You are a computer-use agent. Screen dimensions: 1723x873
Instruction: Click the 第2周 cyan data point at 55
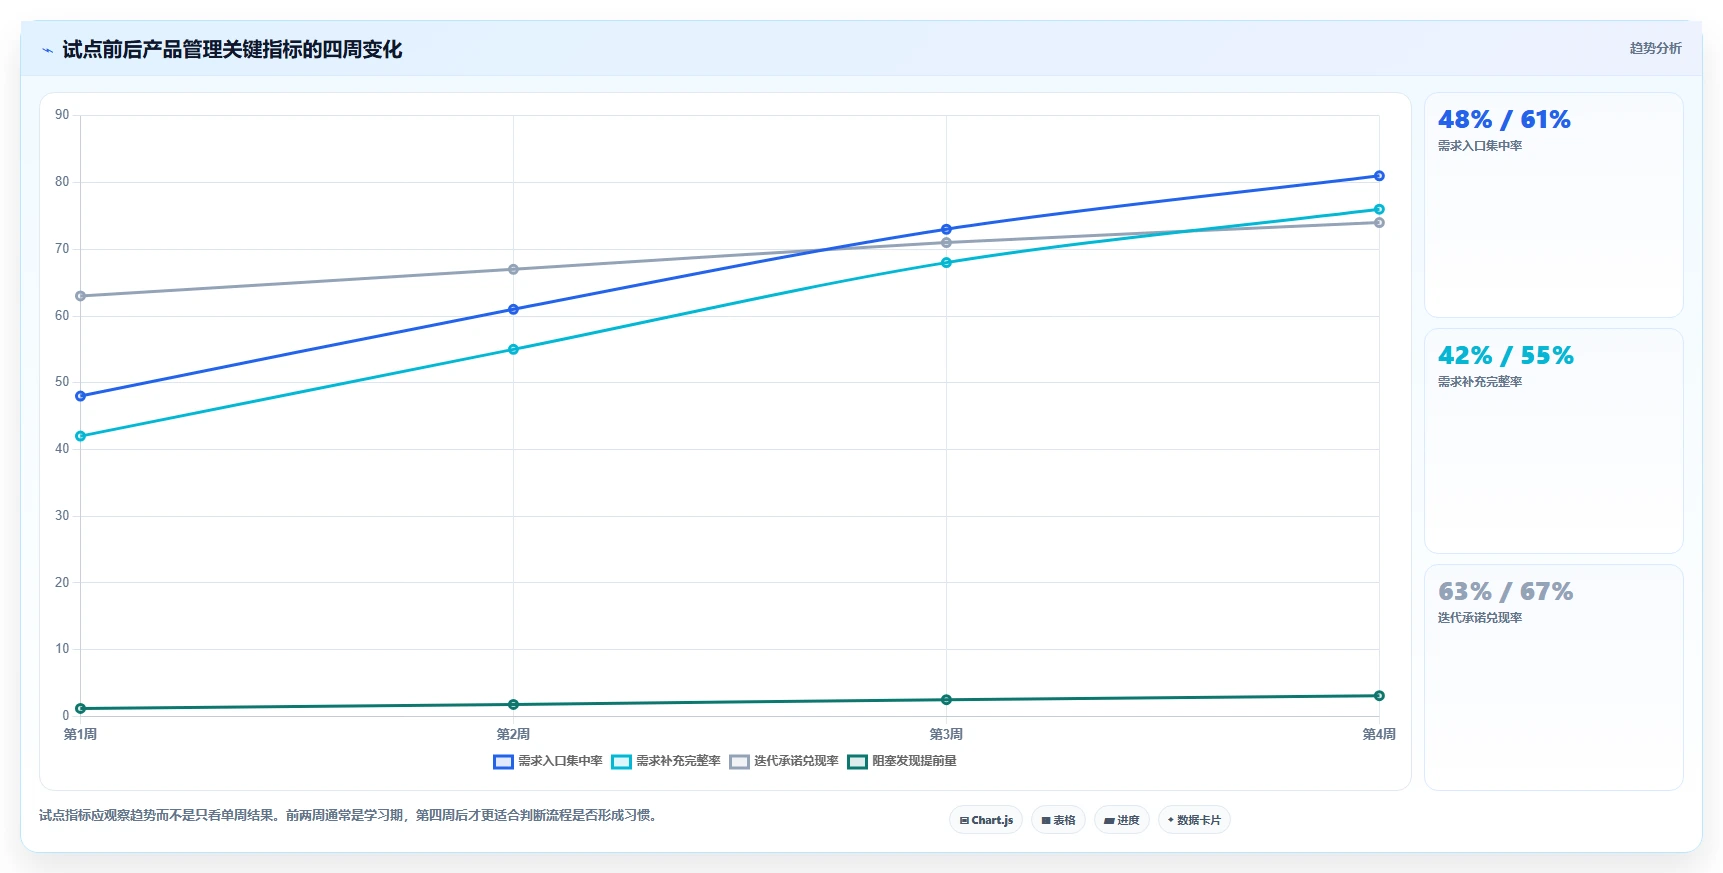point(513,349)
